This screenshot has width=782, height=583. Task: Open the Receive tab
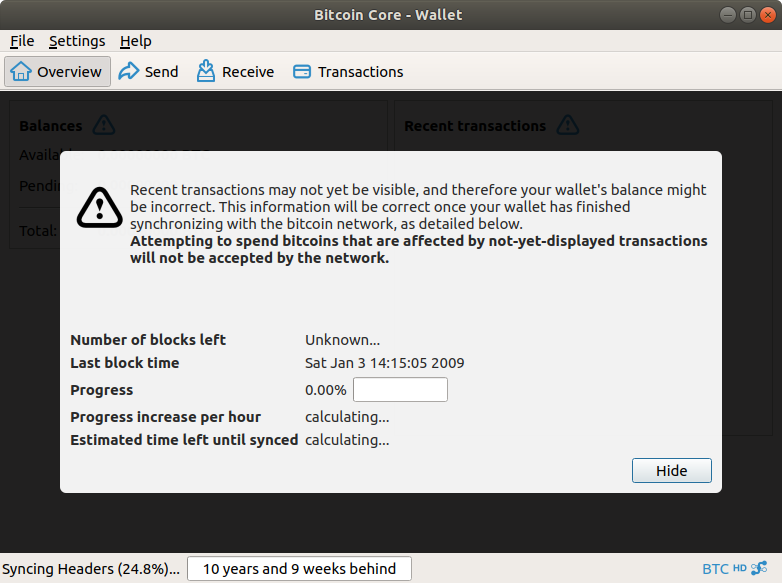235,72
